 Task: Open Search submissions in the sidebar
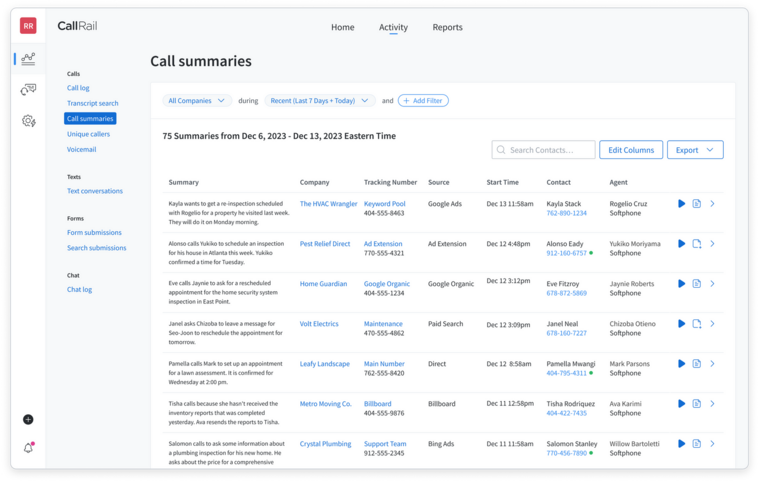(x=97, y=248)
